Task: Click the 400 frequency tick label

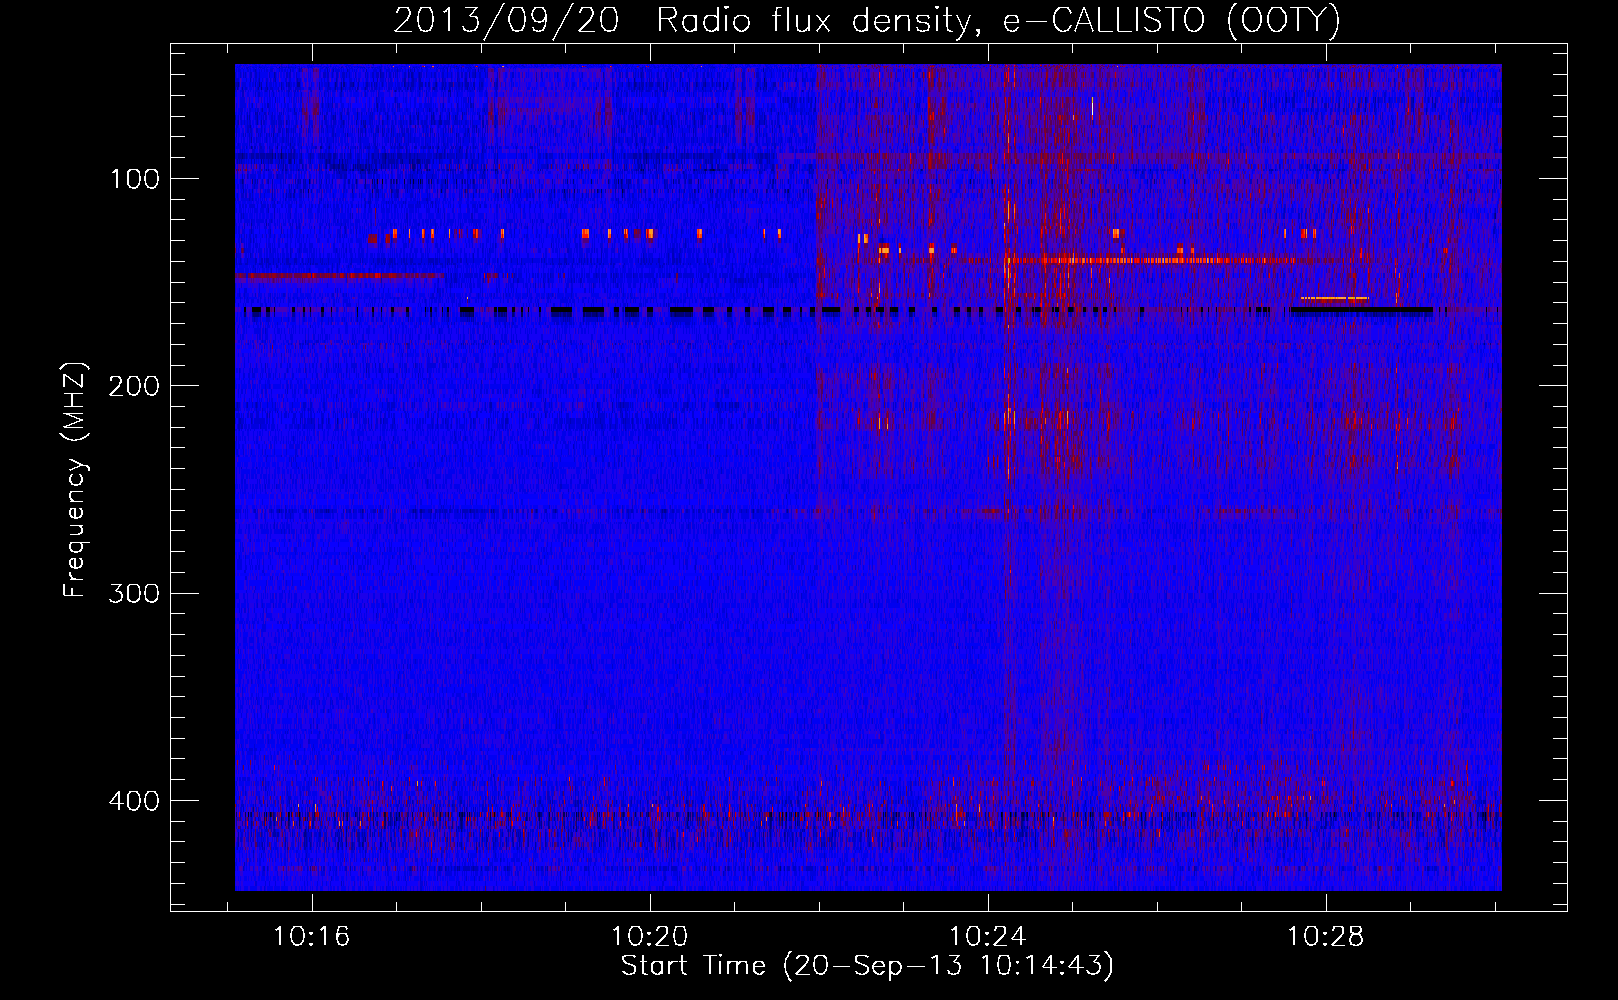Action: coord(134,801)
